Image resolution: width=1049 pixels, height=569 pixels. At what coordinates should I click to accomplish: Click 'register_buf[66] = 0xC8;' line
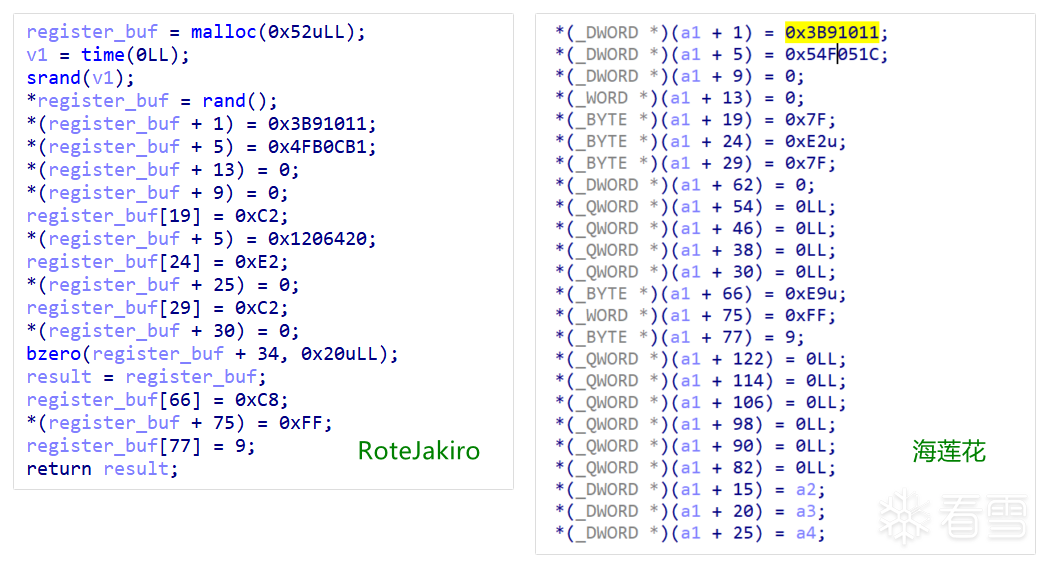[157, 399]
